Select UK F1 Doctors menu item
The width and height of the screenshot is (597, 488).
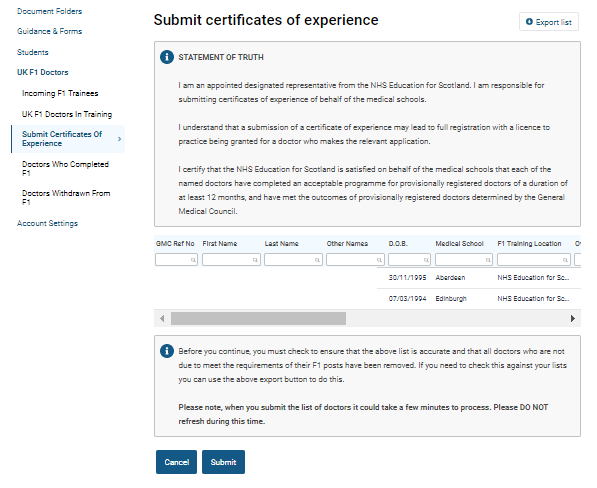coord(43,72)
